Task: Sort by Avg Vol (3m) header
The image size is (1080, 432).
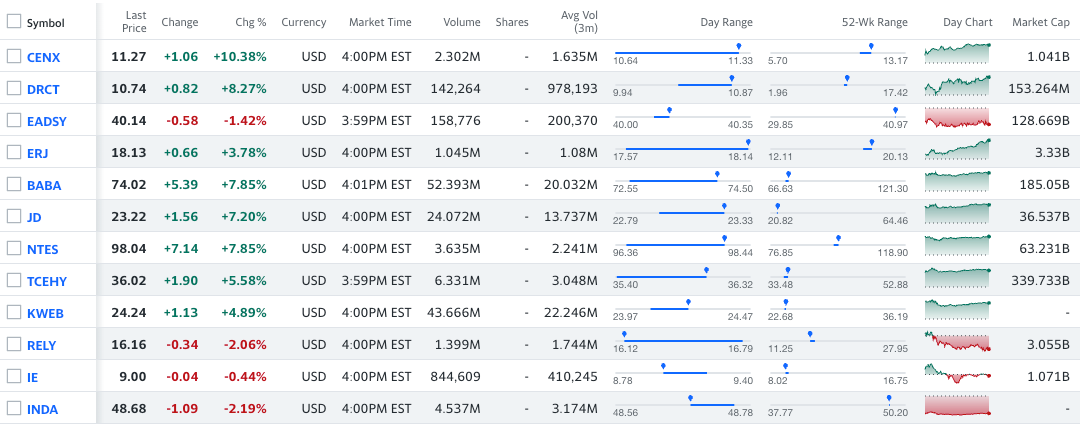Action: pyautogui.click(x=579, y=22)
